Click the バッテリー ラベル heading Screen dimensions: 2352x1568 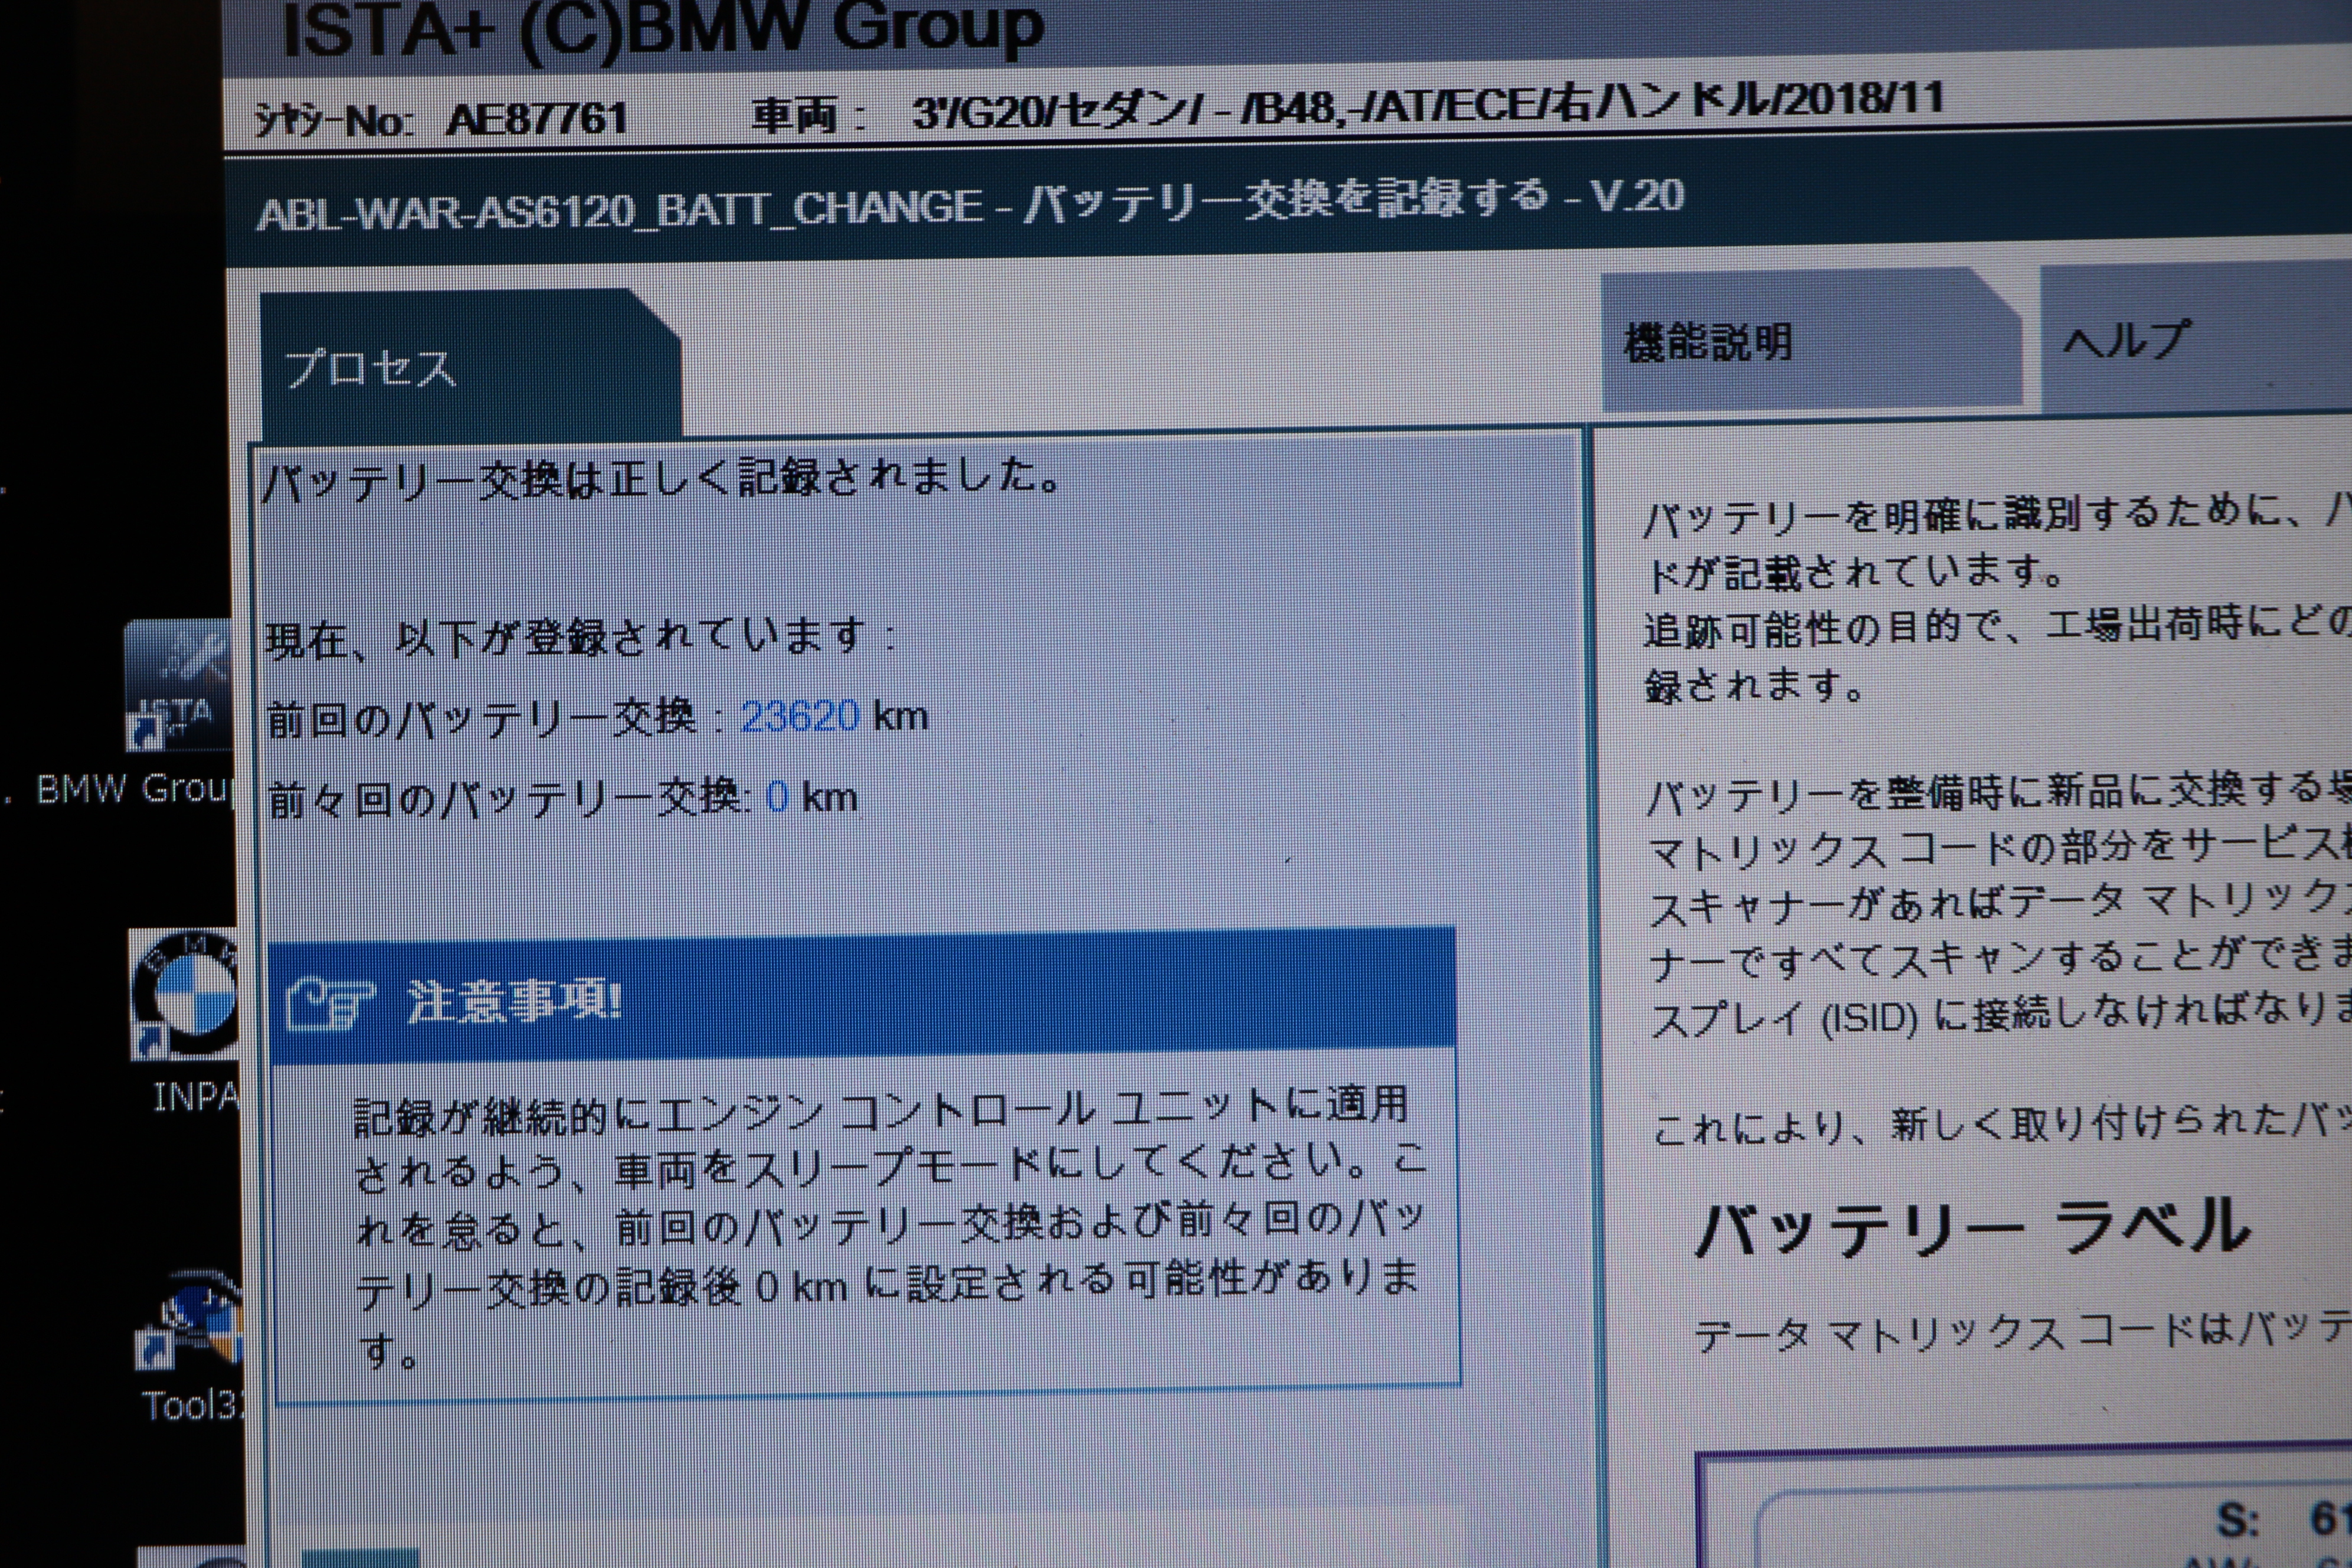click(1973, 1227)
